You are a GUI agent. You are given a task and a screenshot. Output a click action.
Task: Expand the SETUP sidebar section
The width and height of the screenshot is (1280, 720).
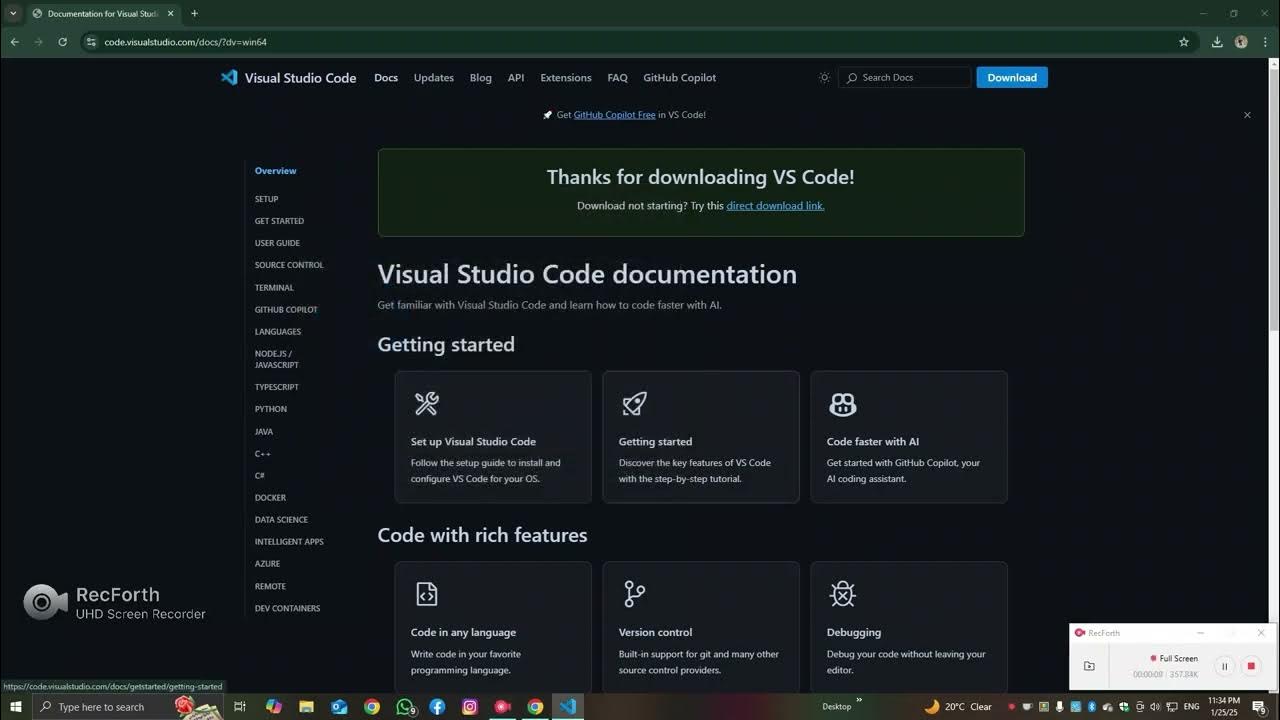click(x=267, y=199)
